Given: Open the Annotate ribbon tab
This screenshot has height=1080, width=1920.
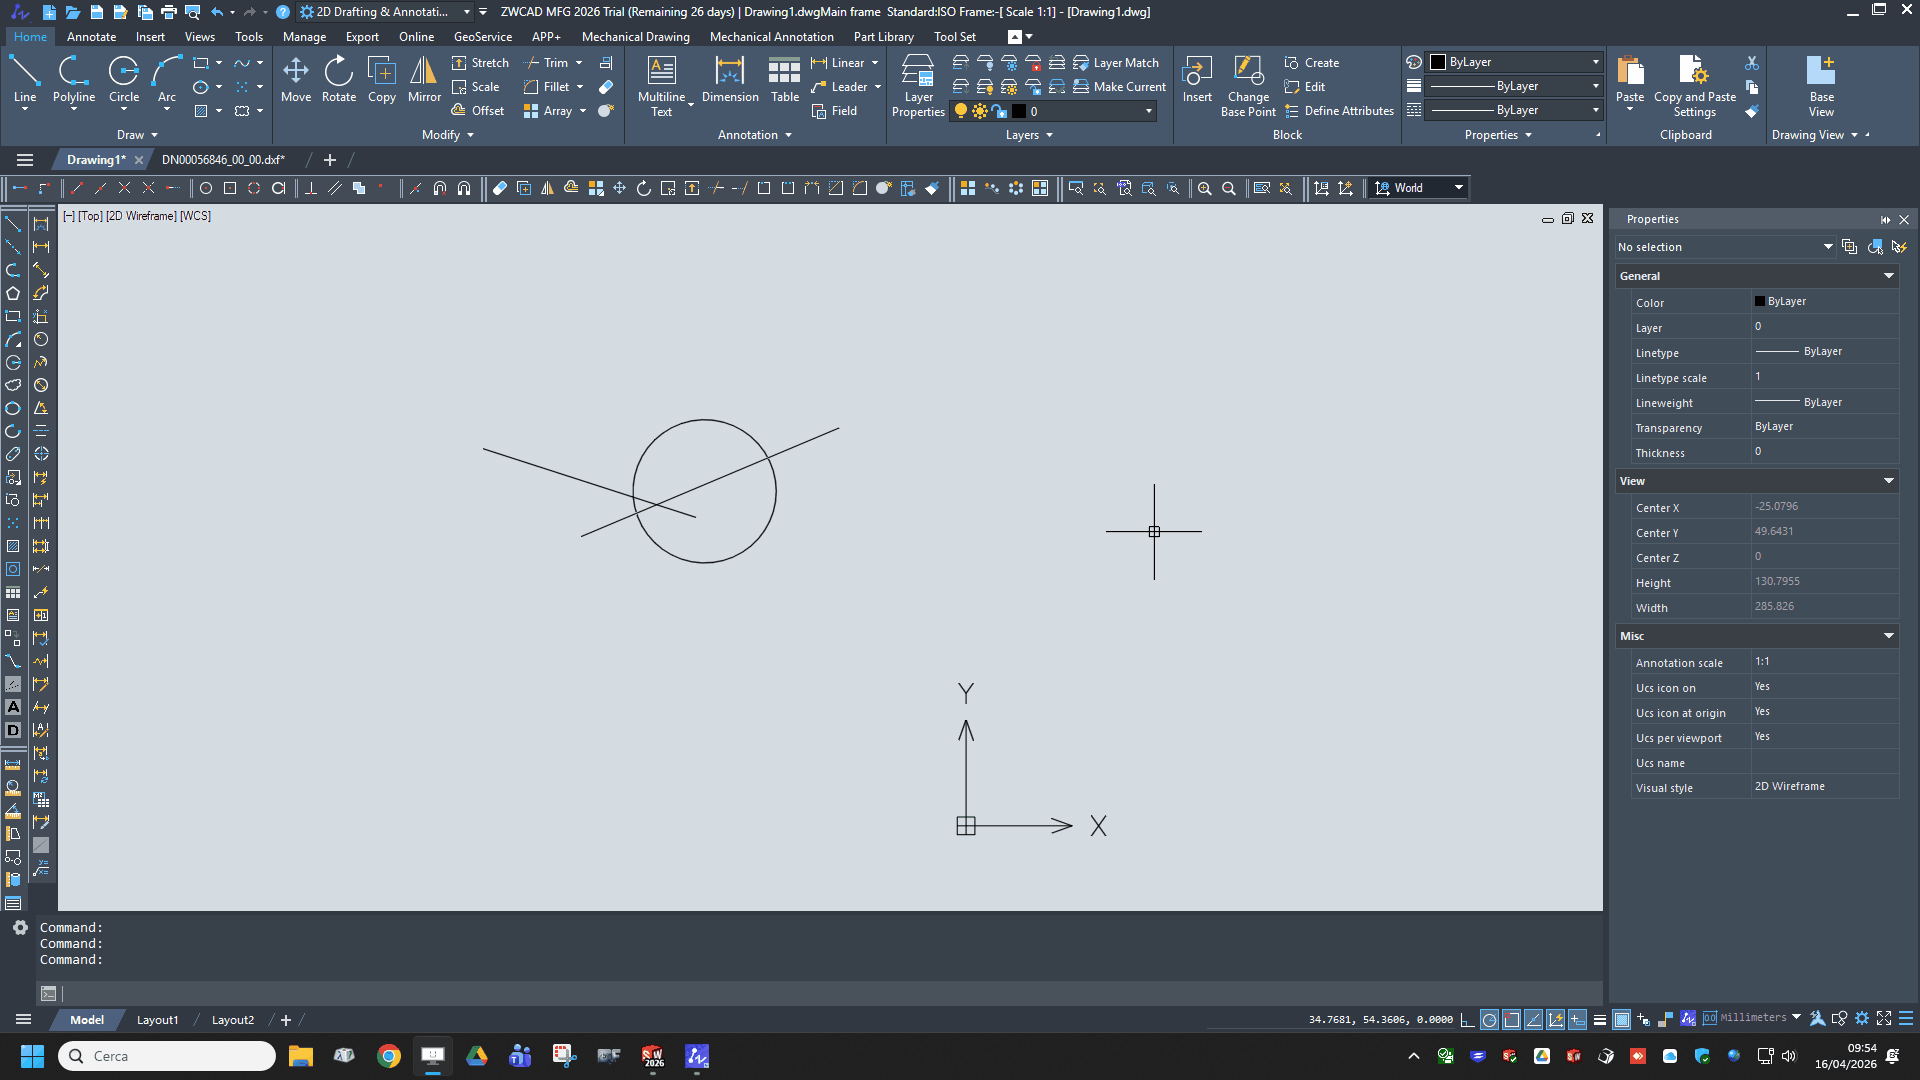Looking at the screenshot, I should tap(91, 37).
